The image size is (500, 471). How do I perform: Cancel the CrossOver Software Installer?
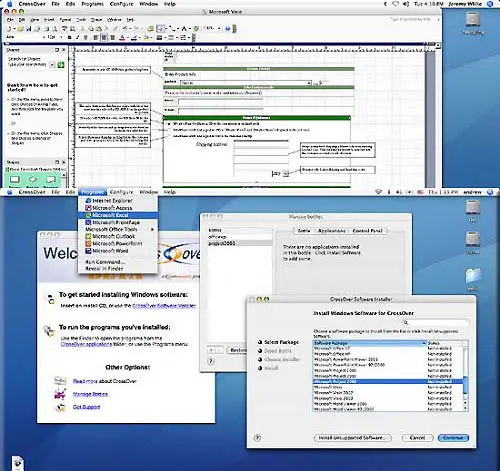click(417, 438)
